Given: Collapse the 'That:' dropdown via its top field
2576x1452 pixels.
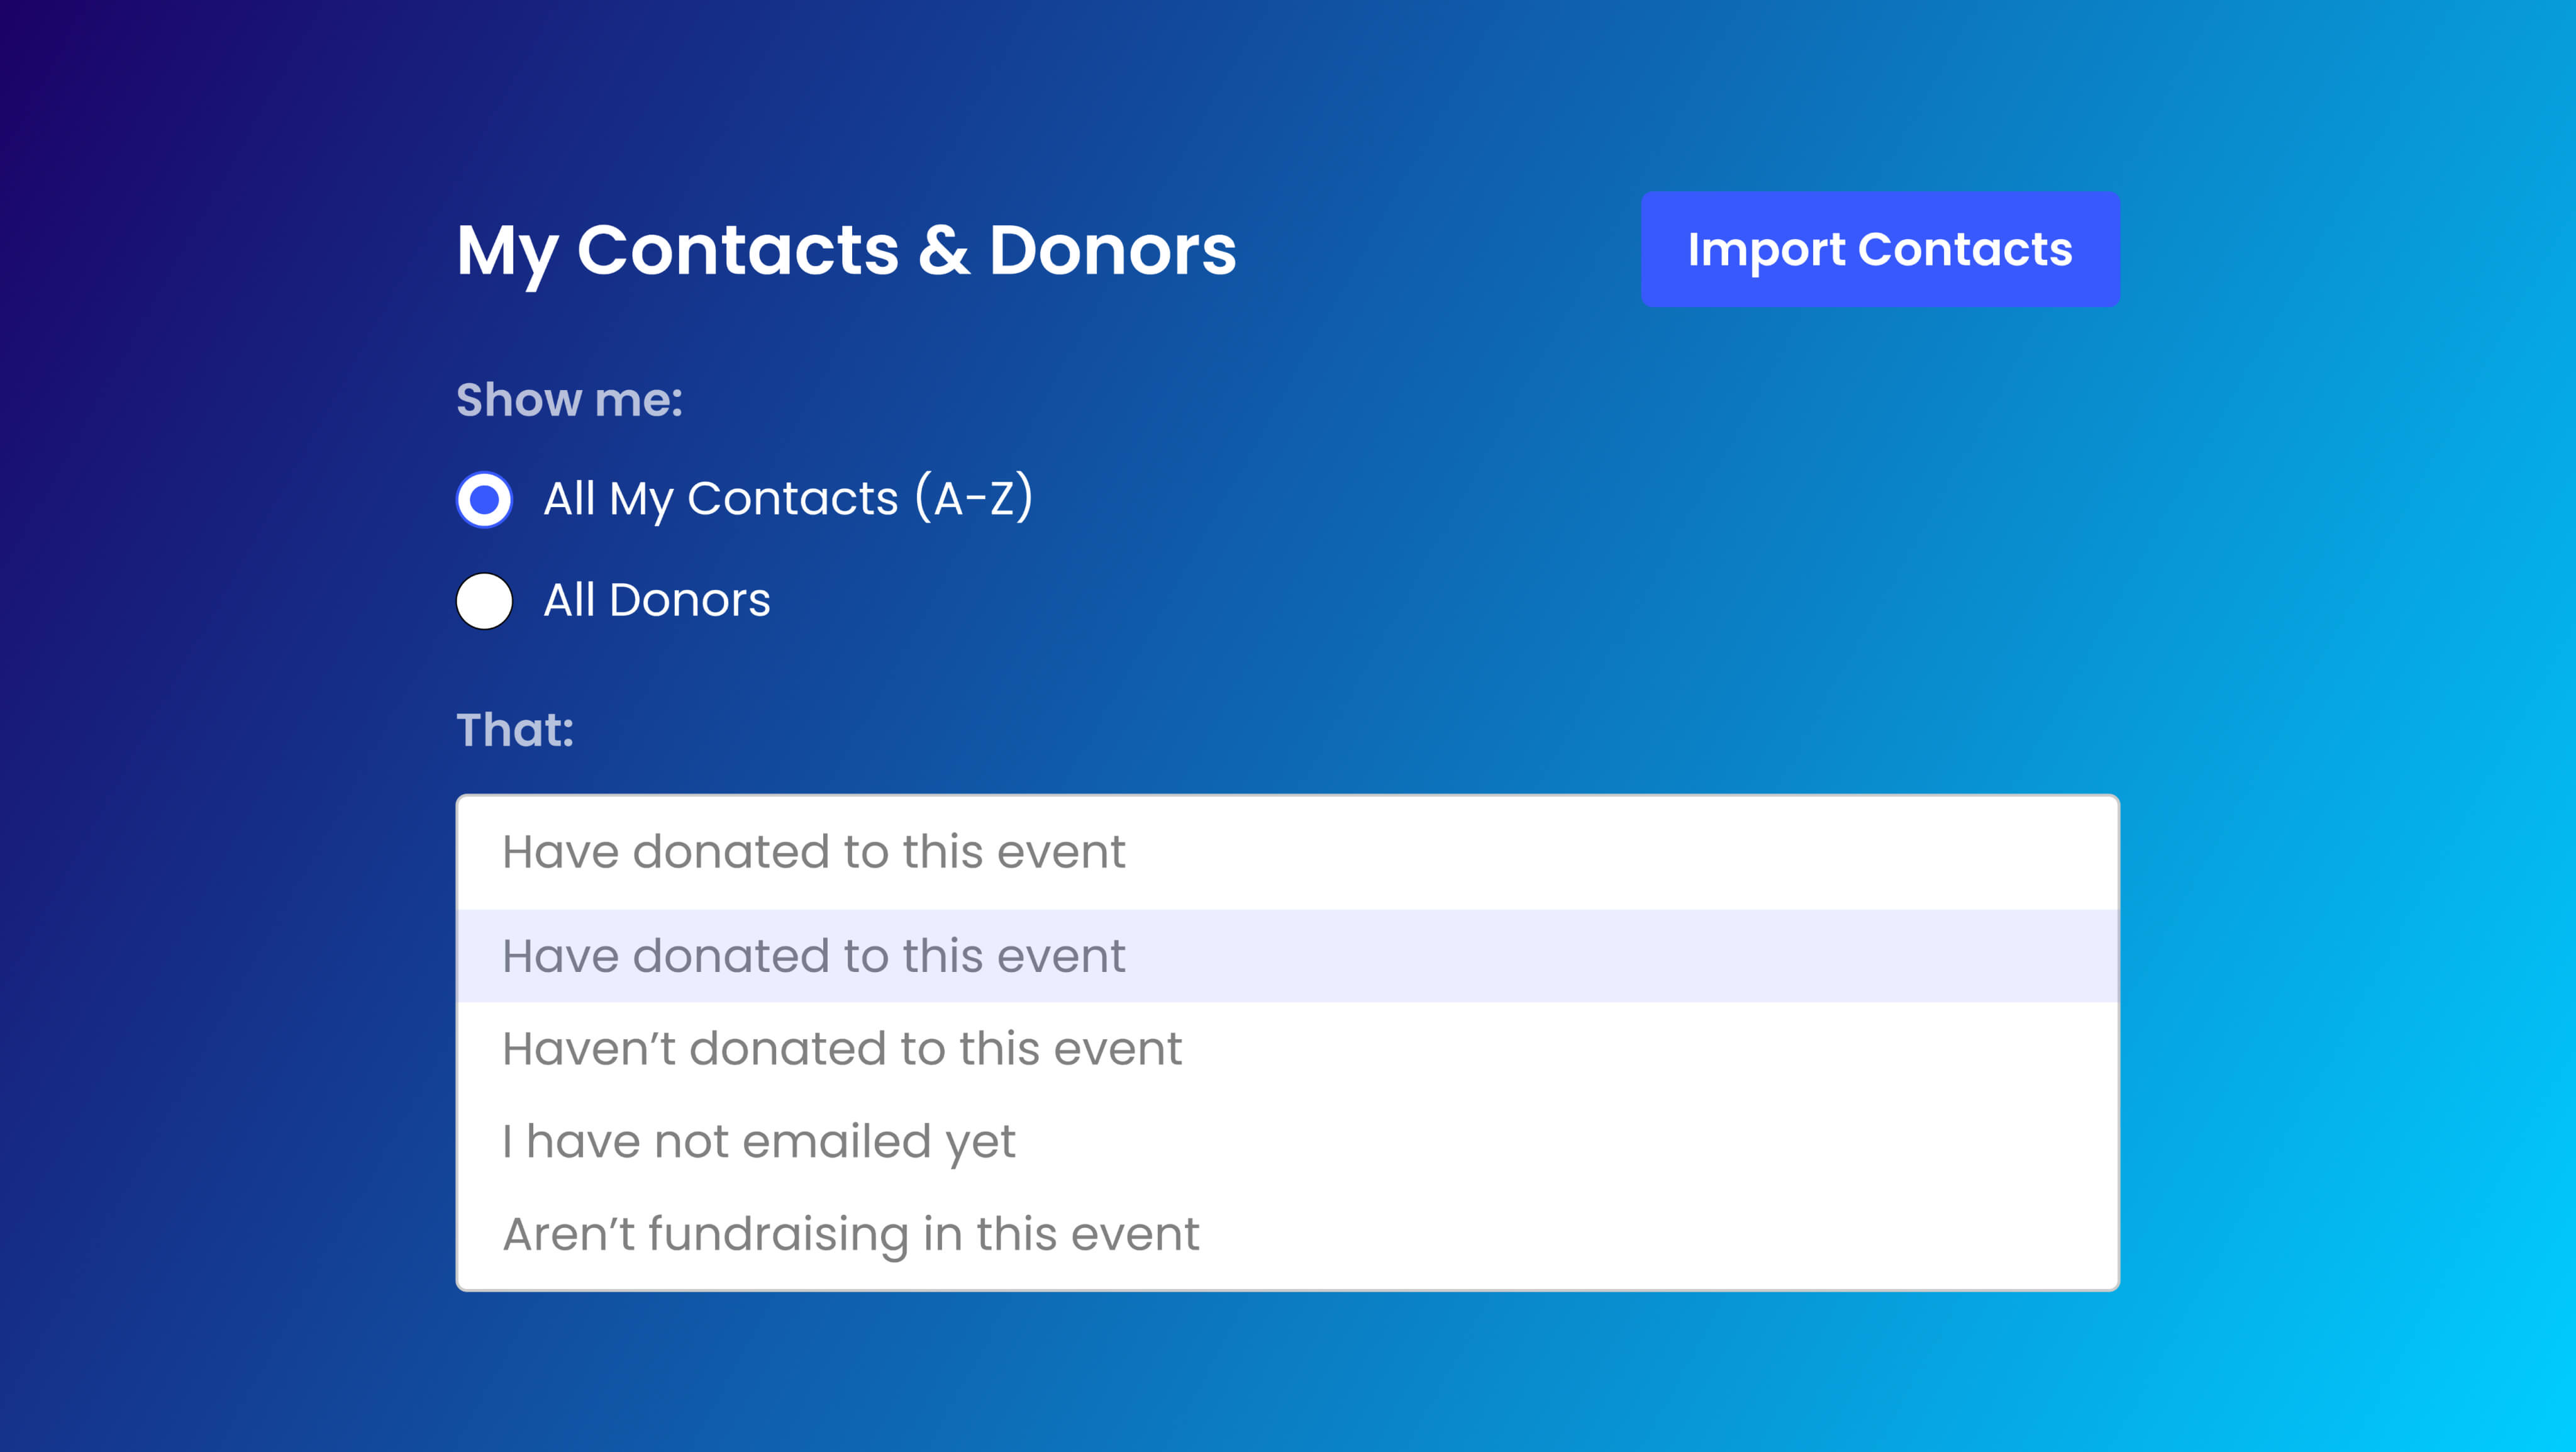Looking at the screenshot, I should coord(1287,852).
